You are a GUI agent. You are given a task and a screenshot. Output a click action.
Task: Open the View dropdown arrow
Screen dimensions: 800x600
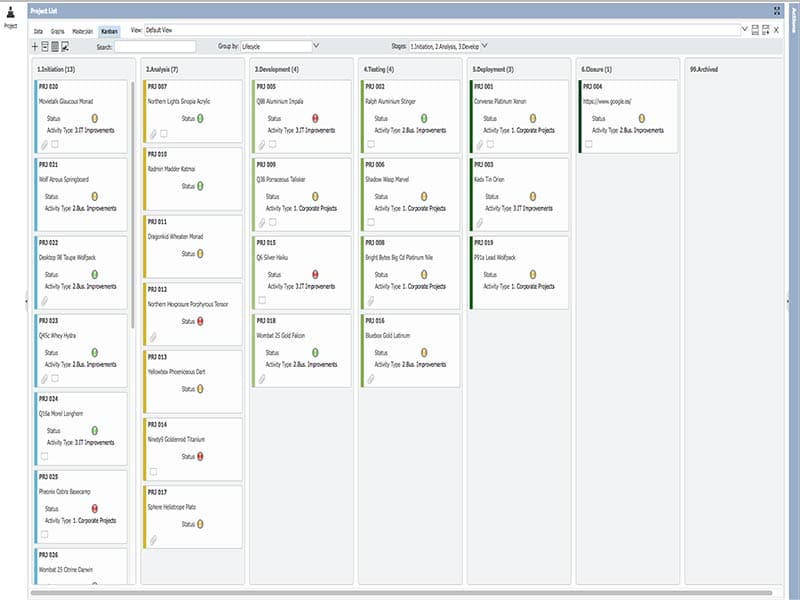tap(744, 30)
